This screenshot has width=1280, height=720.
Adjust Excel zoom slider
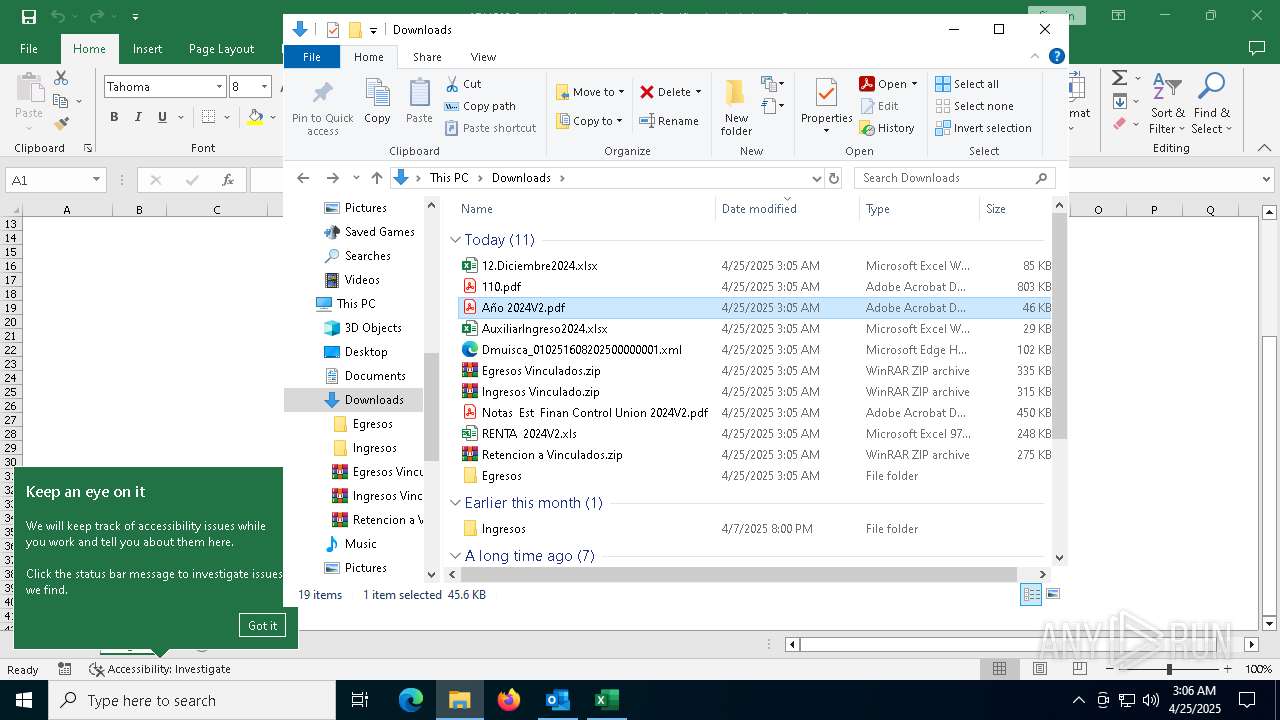tap(1169, 669)
